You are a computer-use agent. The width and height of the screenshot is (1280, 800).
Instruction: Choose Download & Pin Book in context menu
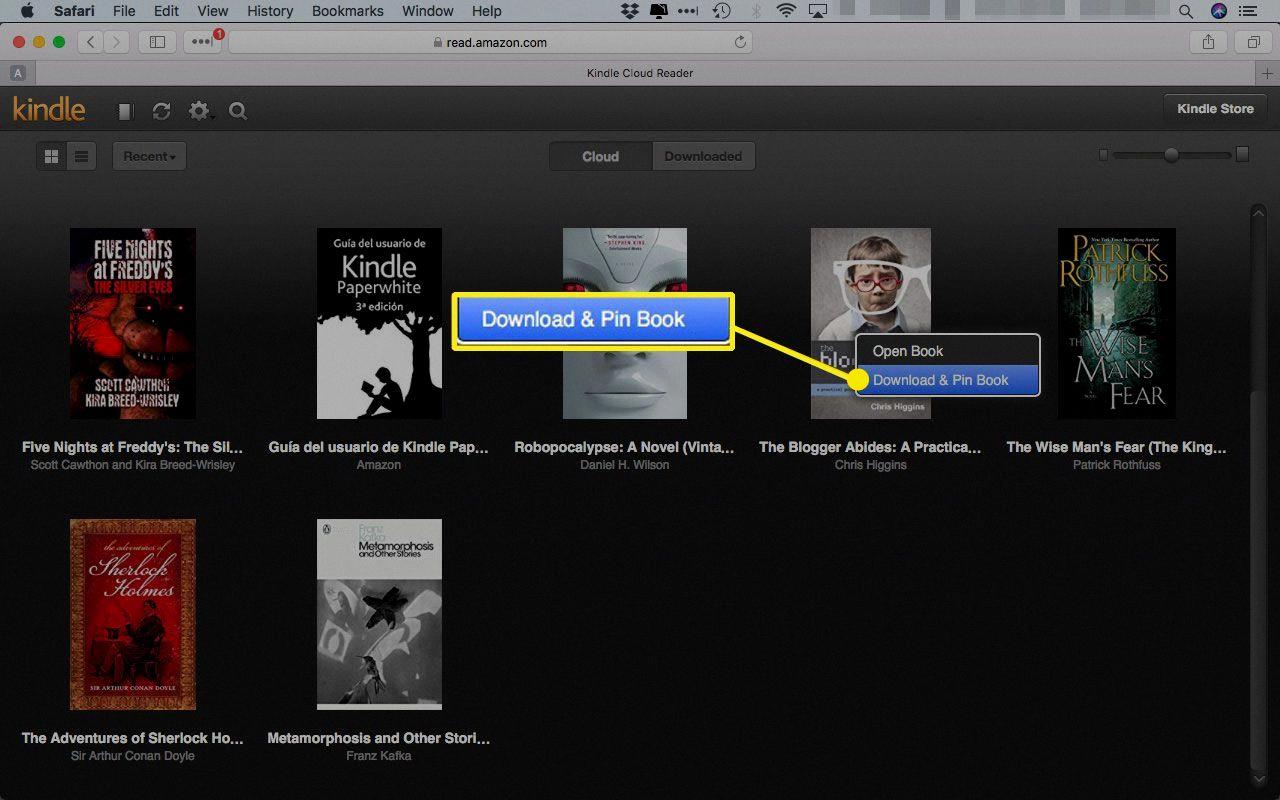[x=947, y=380]
